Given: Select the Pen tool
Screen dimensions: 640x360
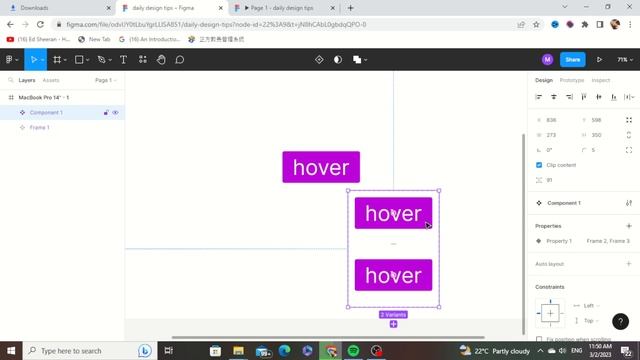Looking at the screenshot, I should [x=101, y=60].
